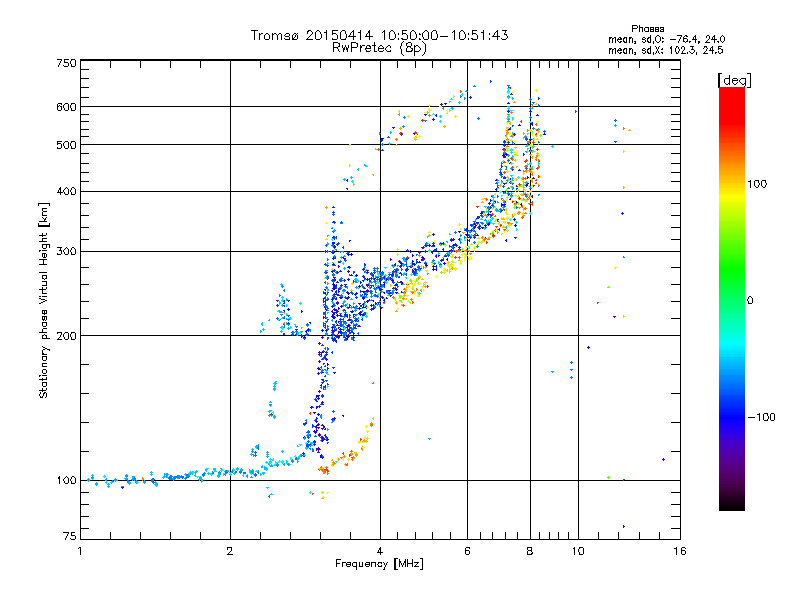
Task: Click the y-axis '750' tick label
Action: coord(66,63)
